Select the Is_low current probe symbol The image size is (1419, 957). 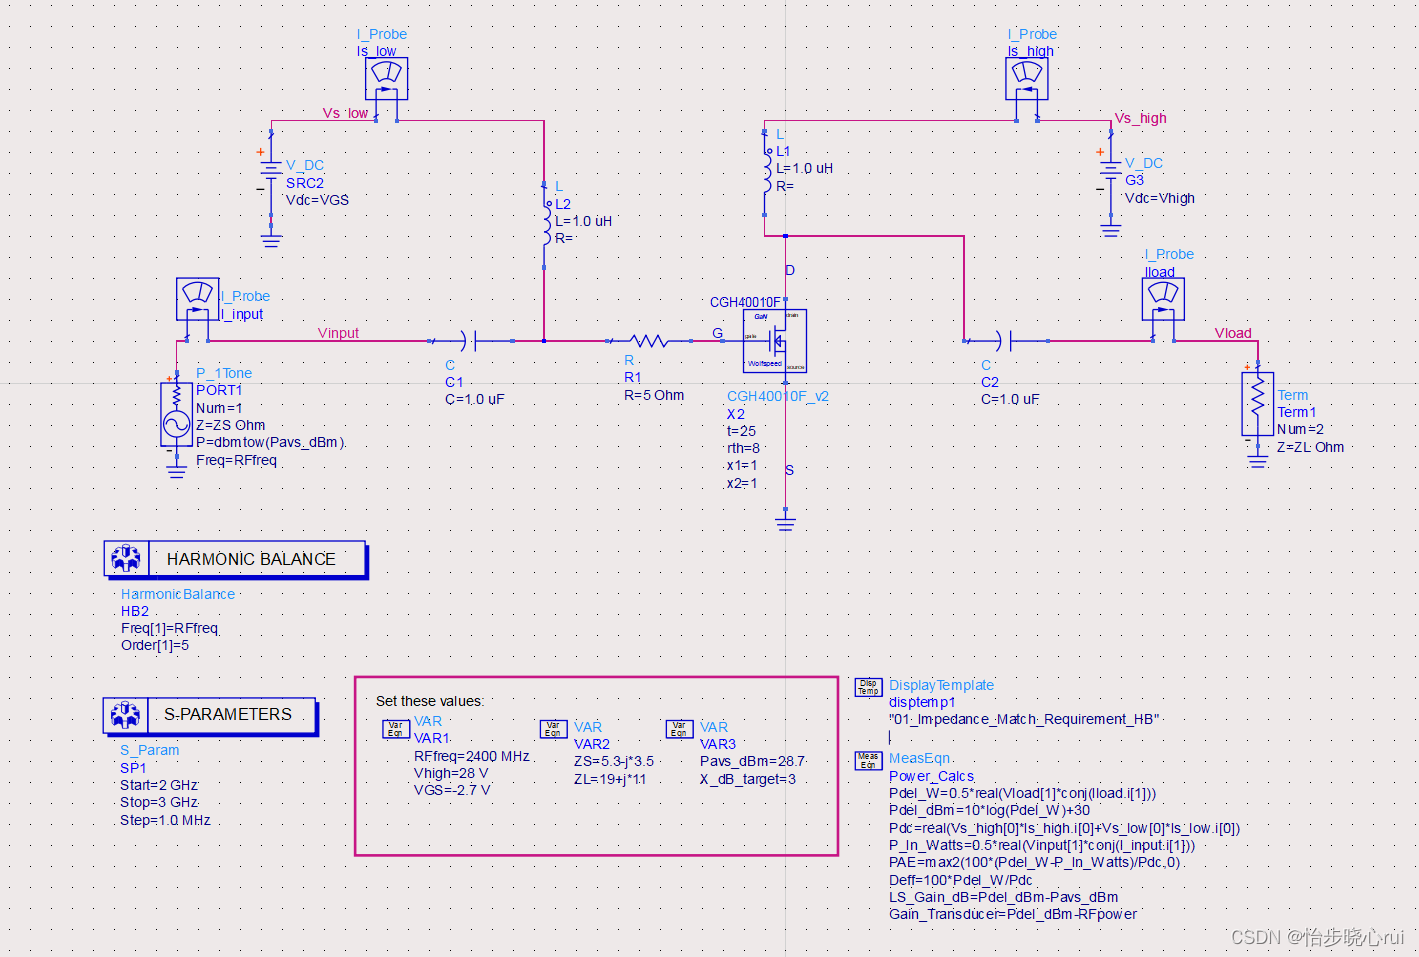tap(386, 77)
